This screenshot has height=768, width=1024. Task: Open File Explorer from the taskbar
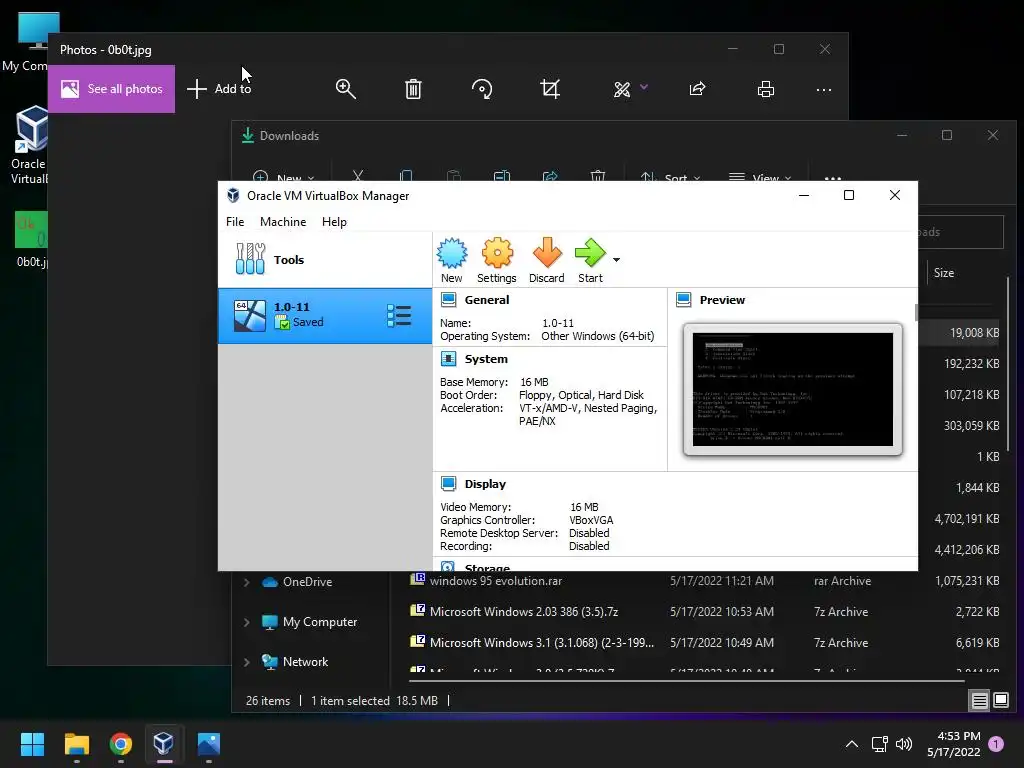[x=76, y=744]
